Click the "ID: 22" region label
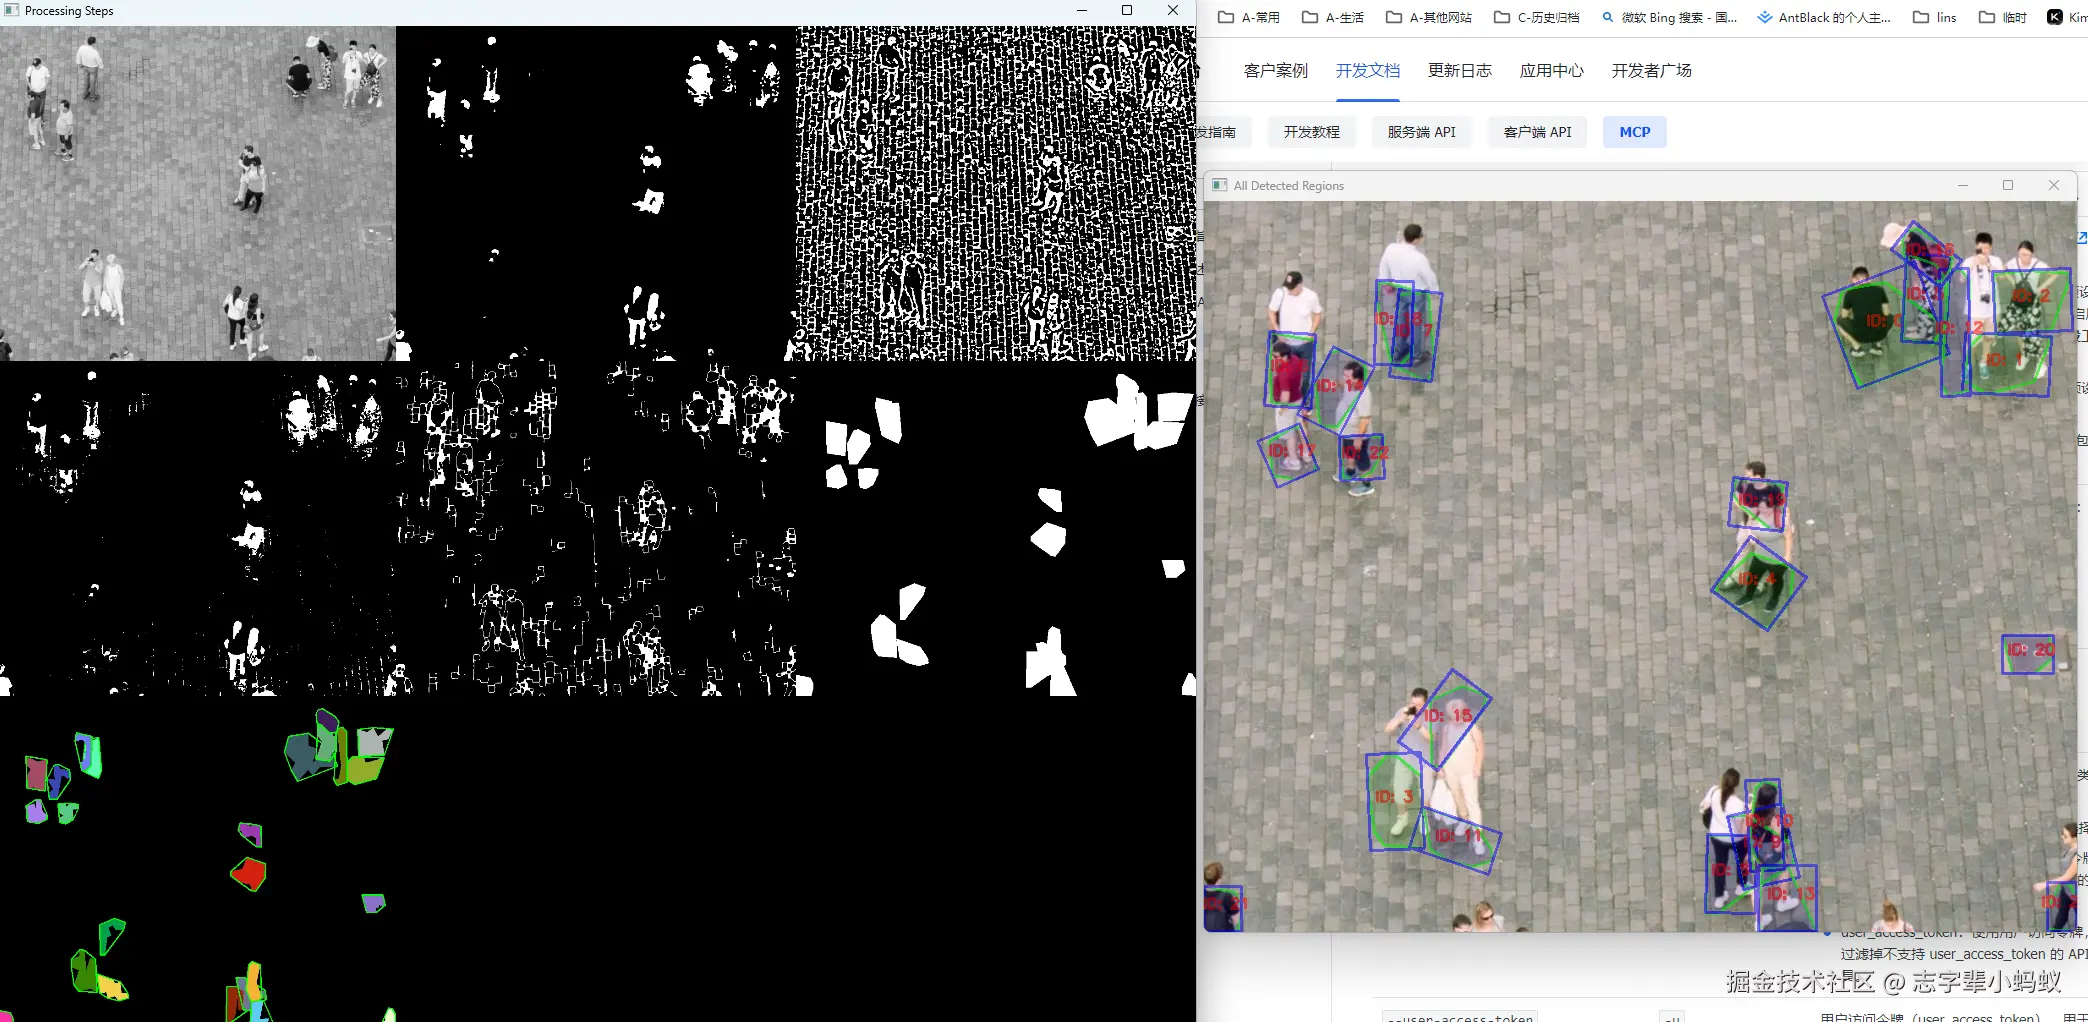Image resolution: width=2088 pixels, height=1022 pixels. [x=1367, y=453]
